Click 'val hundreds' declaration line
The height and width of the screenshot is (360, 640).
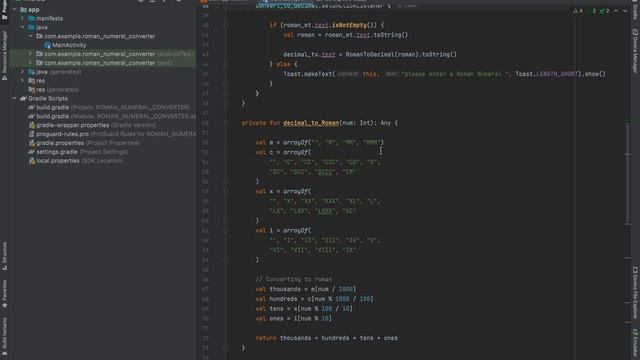314,299
